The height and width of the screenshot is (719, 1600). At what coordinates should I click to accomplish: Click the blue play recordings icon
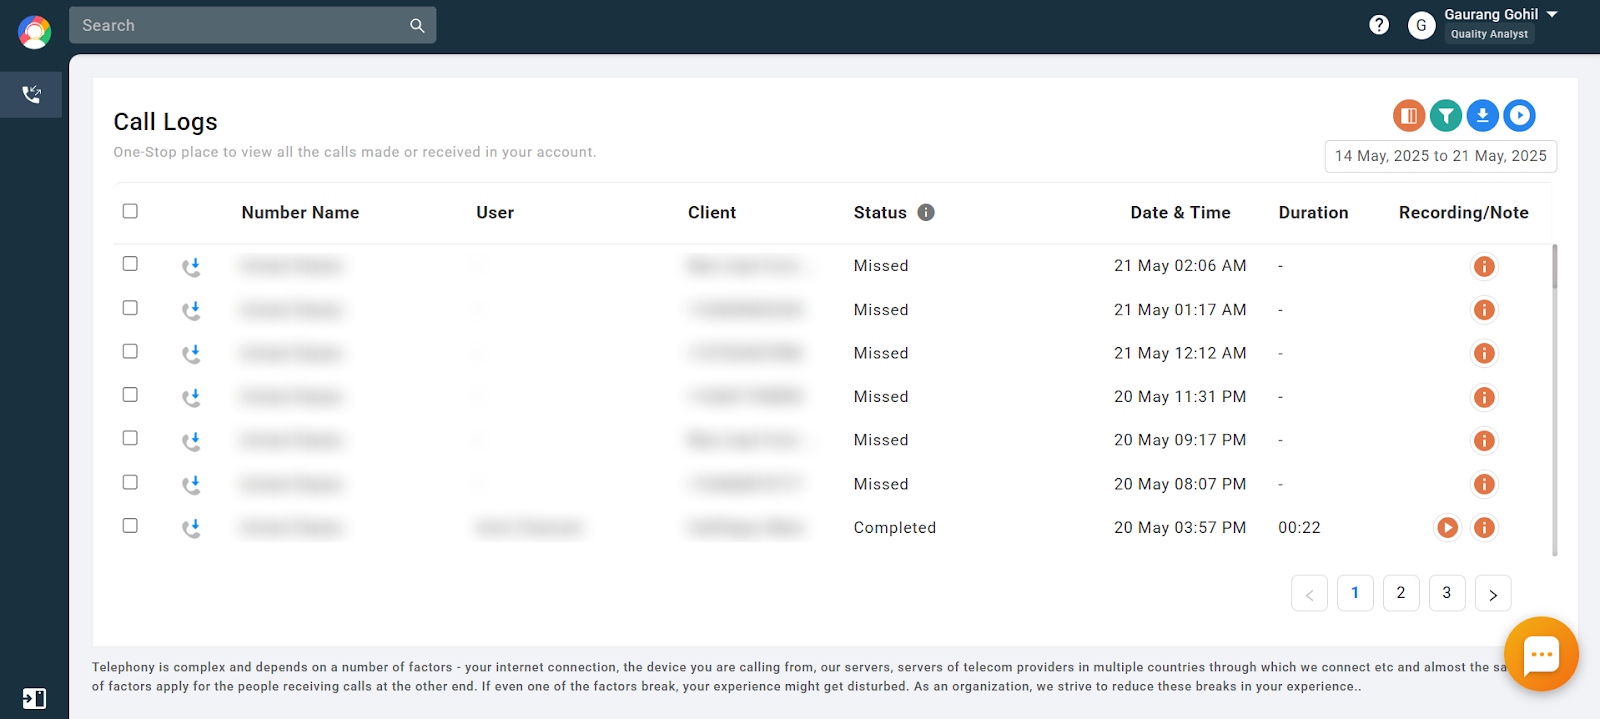(1520, 116)
